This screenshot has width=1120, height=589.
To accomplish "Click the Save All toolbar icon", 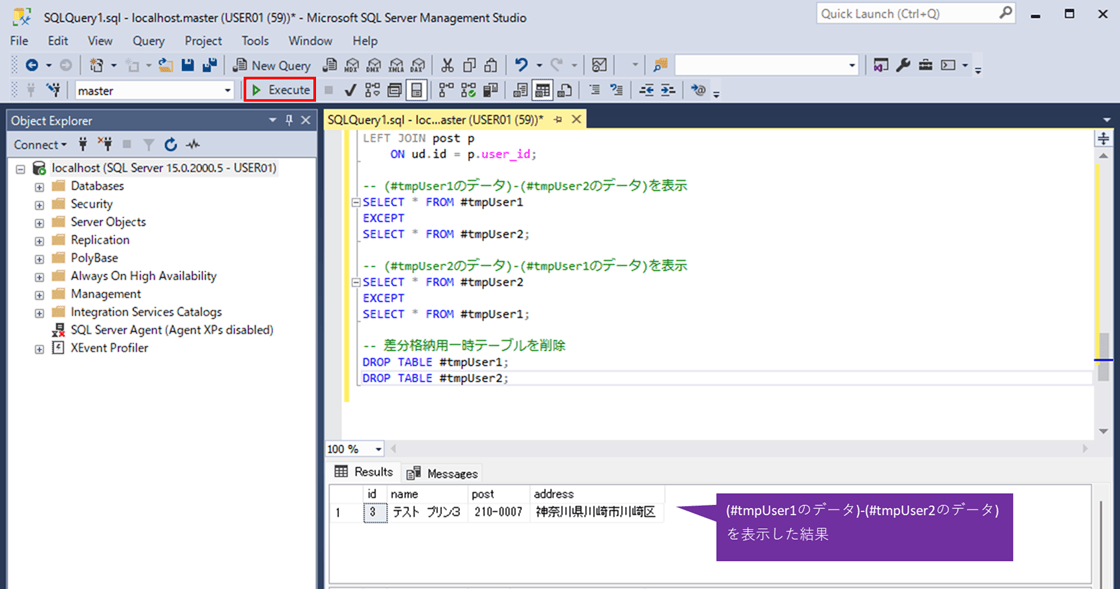I will coord(210,65).
